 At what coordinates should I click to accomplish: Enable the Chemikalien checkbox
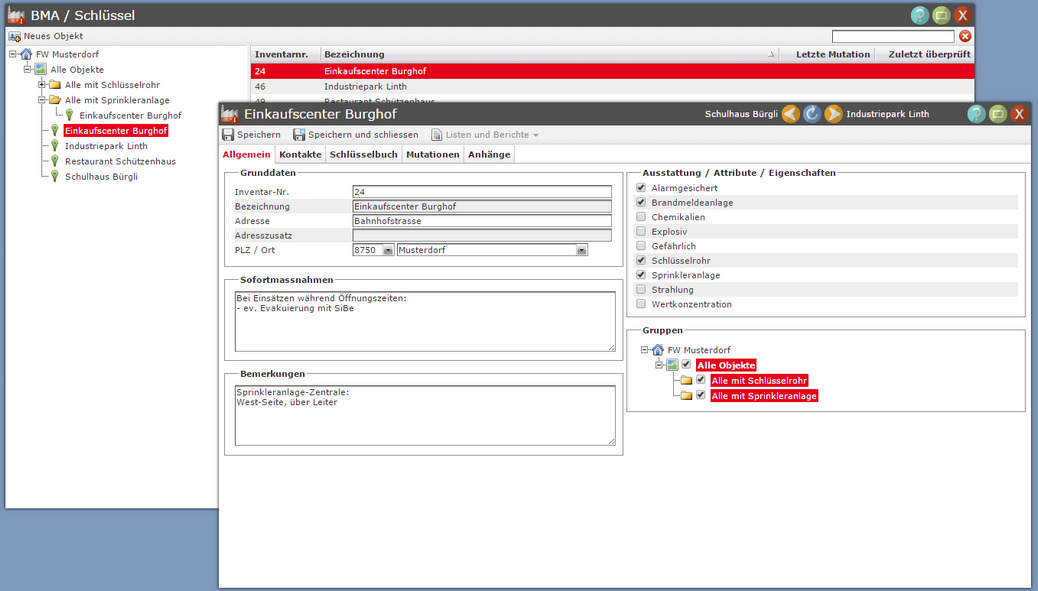[x=641, y=217]
